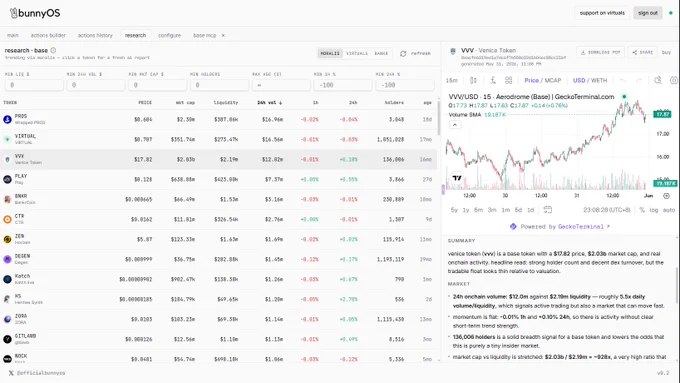Click the MIN LIQ $ input field
The image size is (680, 383).
pos(34,85)
